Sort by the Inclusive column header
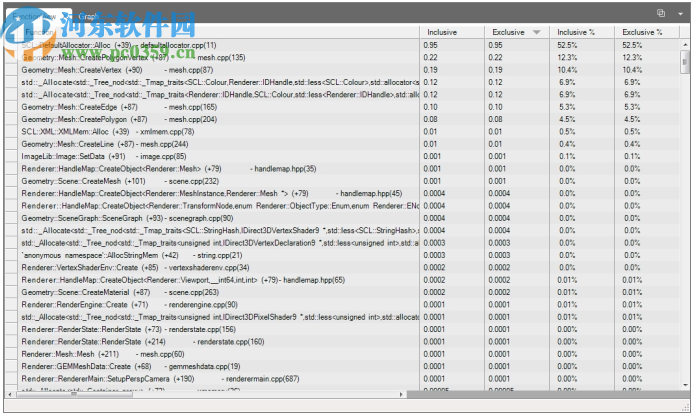Viewport: 692px width, 413px height. click(451, 32)
